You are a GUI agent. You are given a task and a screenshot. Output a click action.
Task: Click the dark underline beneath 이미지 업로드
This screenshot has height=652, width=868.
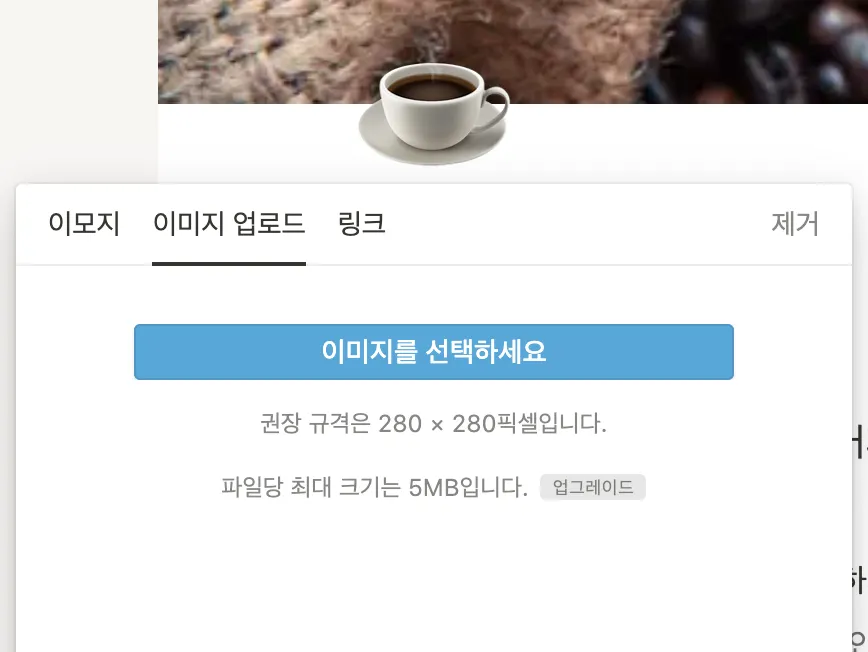[x=229, y=264]
